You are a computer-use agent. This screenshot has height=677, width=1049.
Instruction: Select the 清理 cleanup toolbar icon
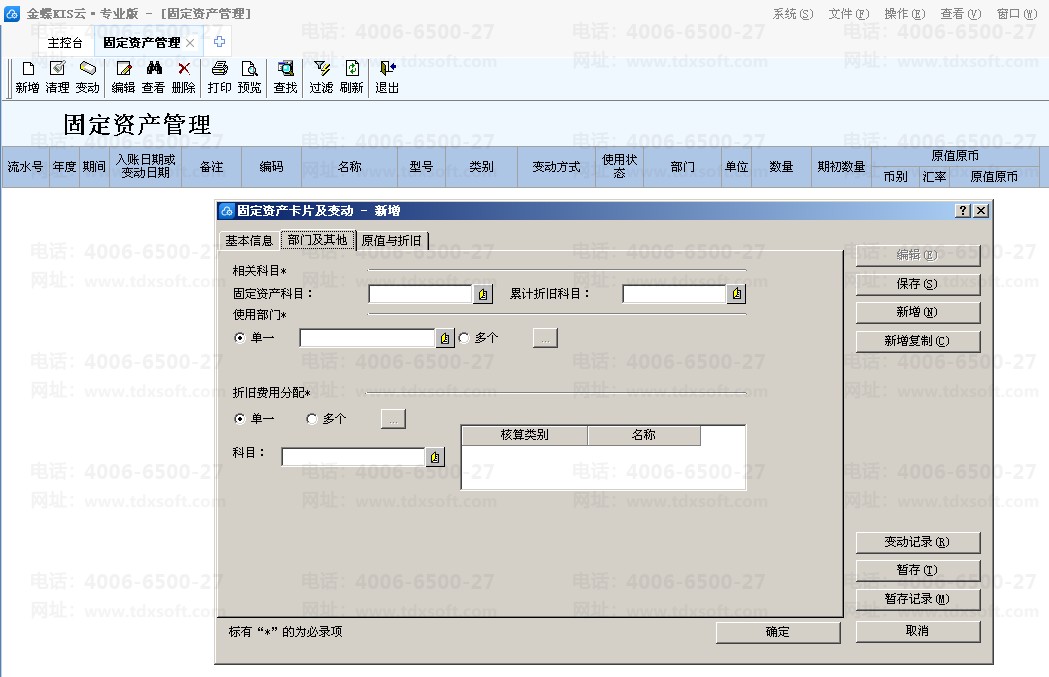point(58,69)
